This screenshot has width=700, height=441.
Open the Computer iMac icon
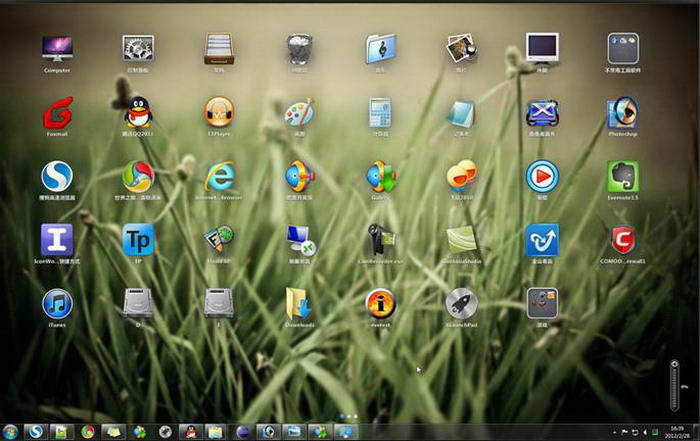click(57, 49)
